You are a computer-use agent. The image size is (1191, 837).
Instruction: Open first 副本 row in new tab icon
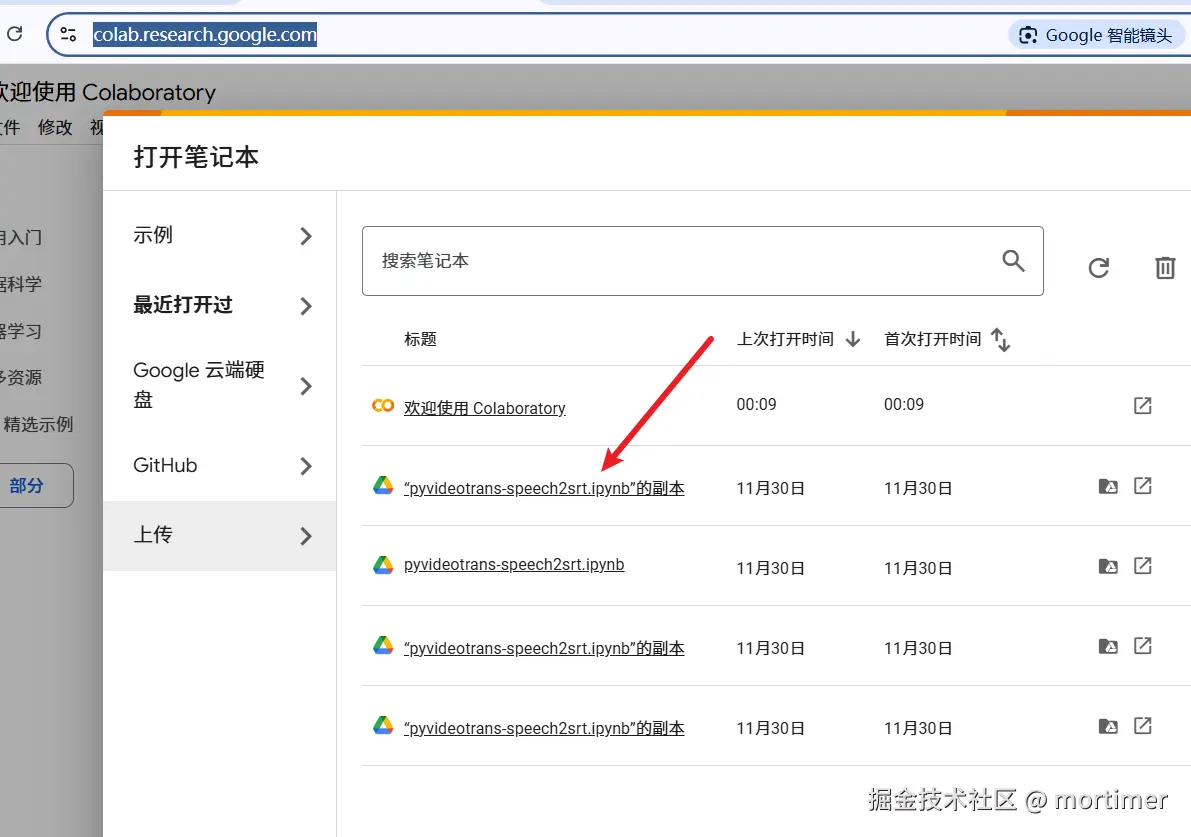coord(1142,485)
